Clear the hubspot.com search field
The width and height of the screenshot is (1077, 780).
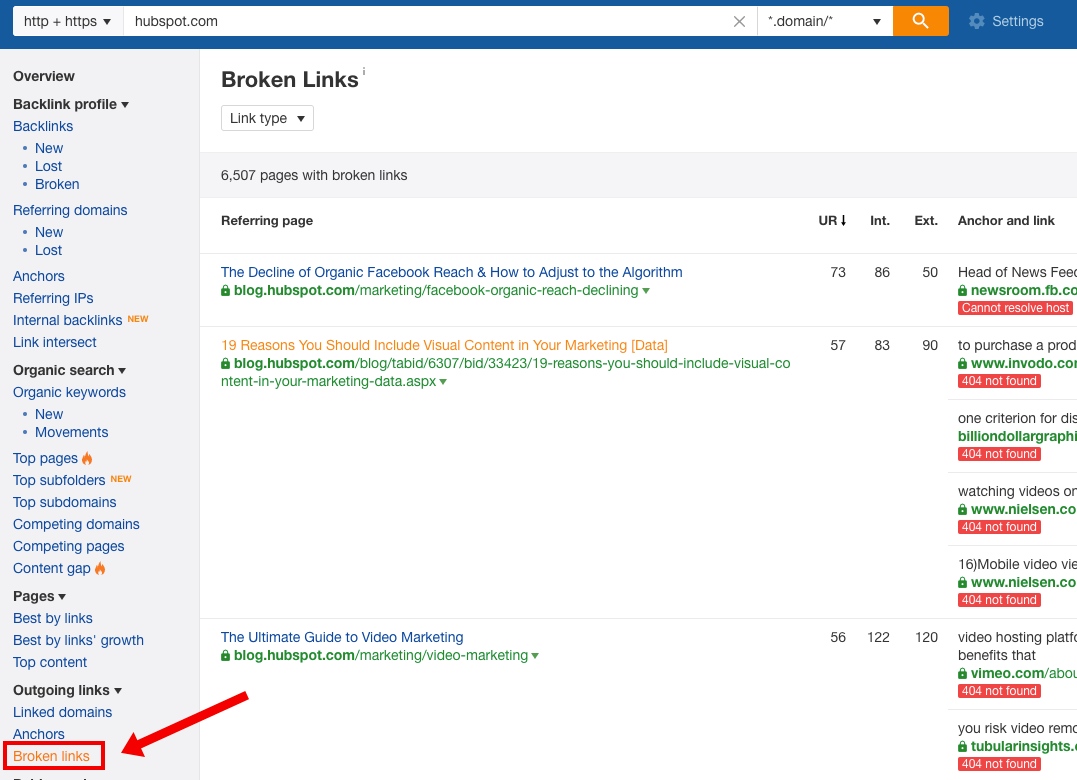739,21
